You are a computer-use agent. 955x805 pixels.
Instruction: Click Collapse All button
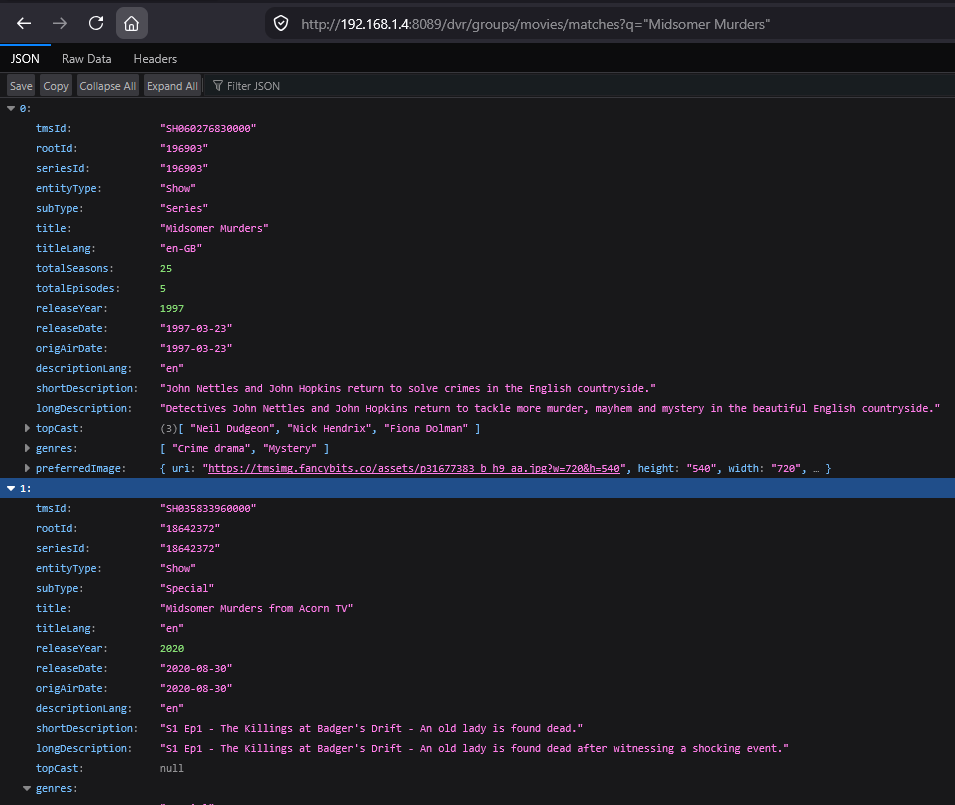click(108, 86)
